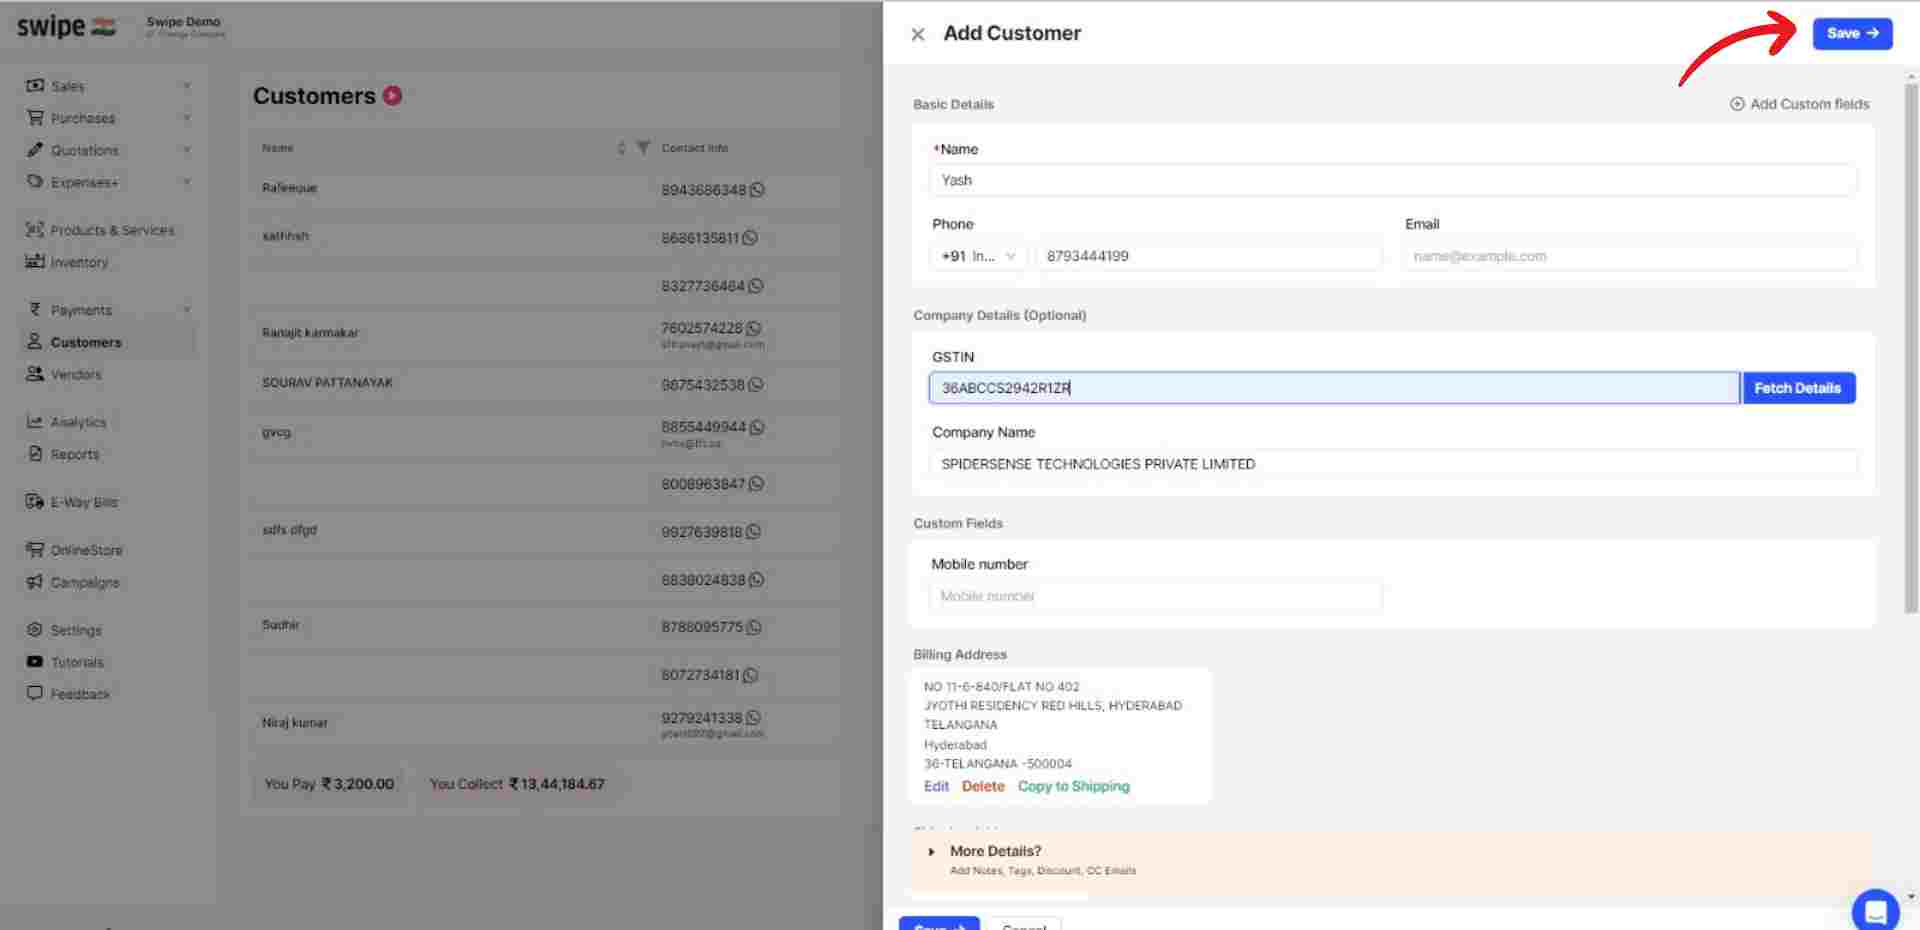Click the phone number field 8793444199
This screenshot has height=930, width=1920.
click(1209, 256)
